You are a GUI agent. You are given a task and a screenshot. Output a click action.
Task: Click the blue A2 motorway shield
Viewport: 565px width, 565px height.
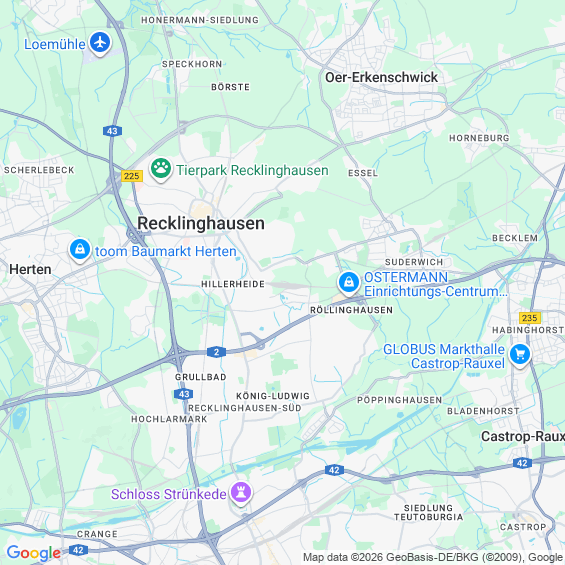(216, 352)
